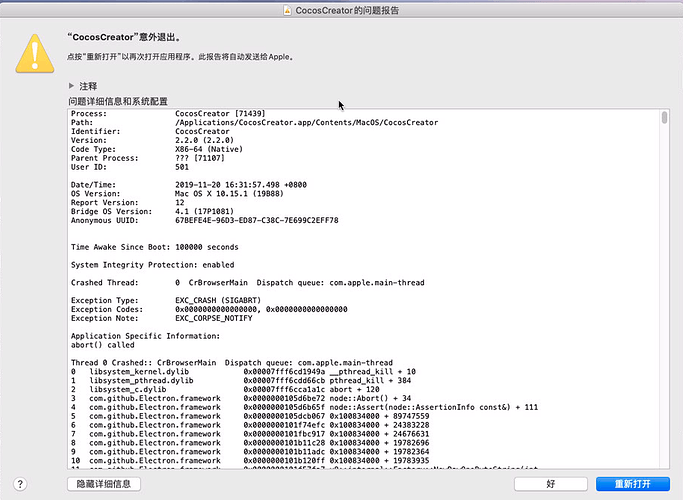Expand the 注释 comments disclosure triangle
The image size is (683, 500).
click(x=71, y=86)
